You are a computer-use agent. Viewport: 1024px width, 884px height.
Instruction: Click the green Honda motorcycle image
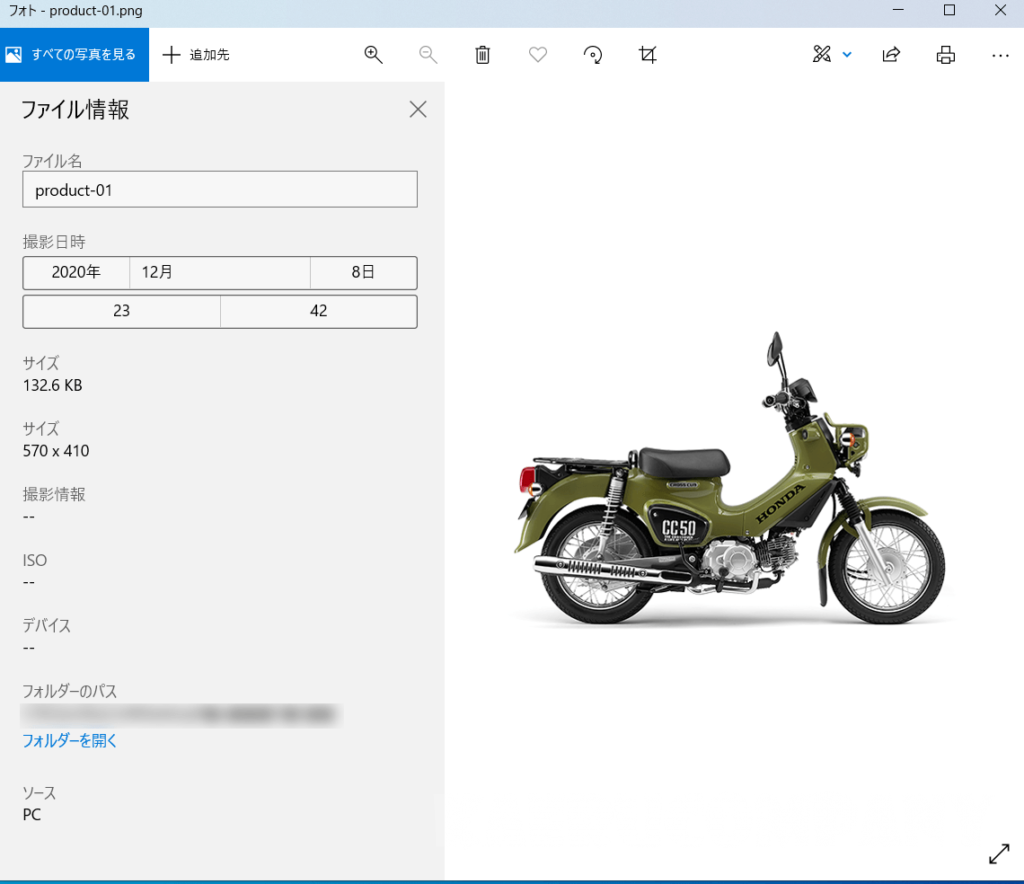tap(730, 500)
